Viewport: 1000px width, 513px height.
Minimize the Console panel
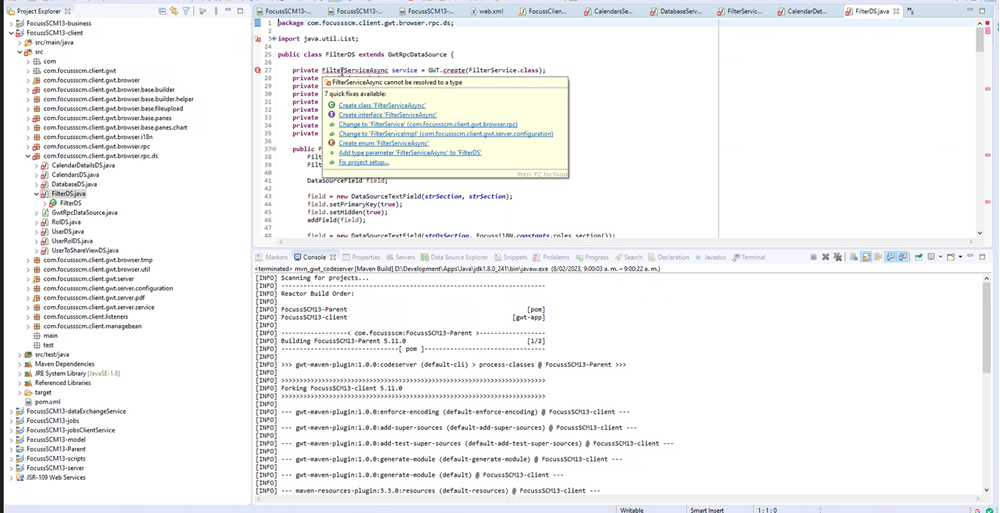coord(970,255)
